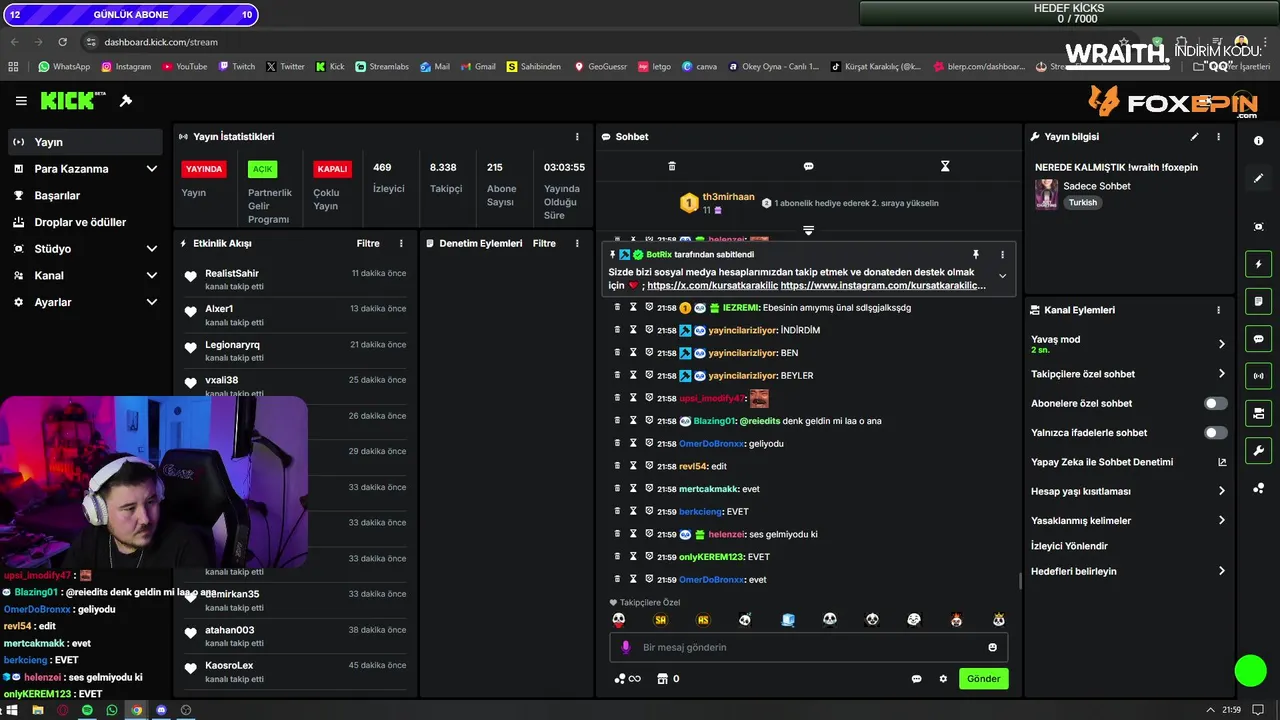
Task: Insert the SA emote
Action: click(661, 620)
